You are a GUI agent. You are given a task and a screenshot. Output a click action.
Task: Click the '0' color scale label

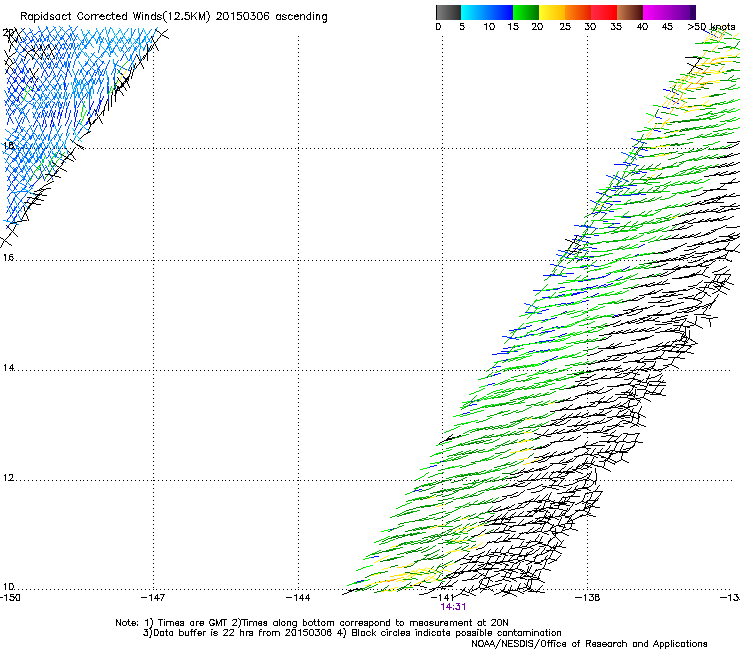pyautogui.click(x=438, y=27)
